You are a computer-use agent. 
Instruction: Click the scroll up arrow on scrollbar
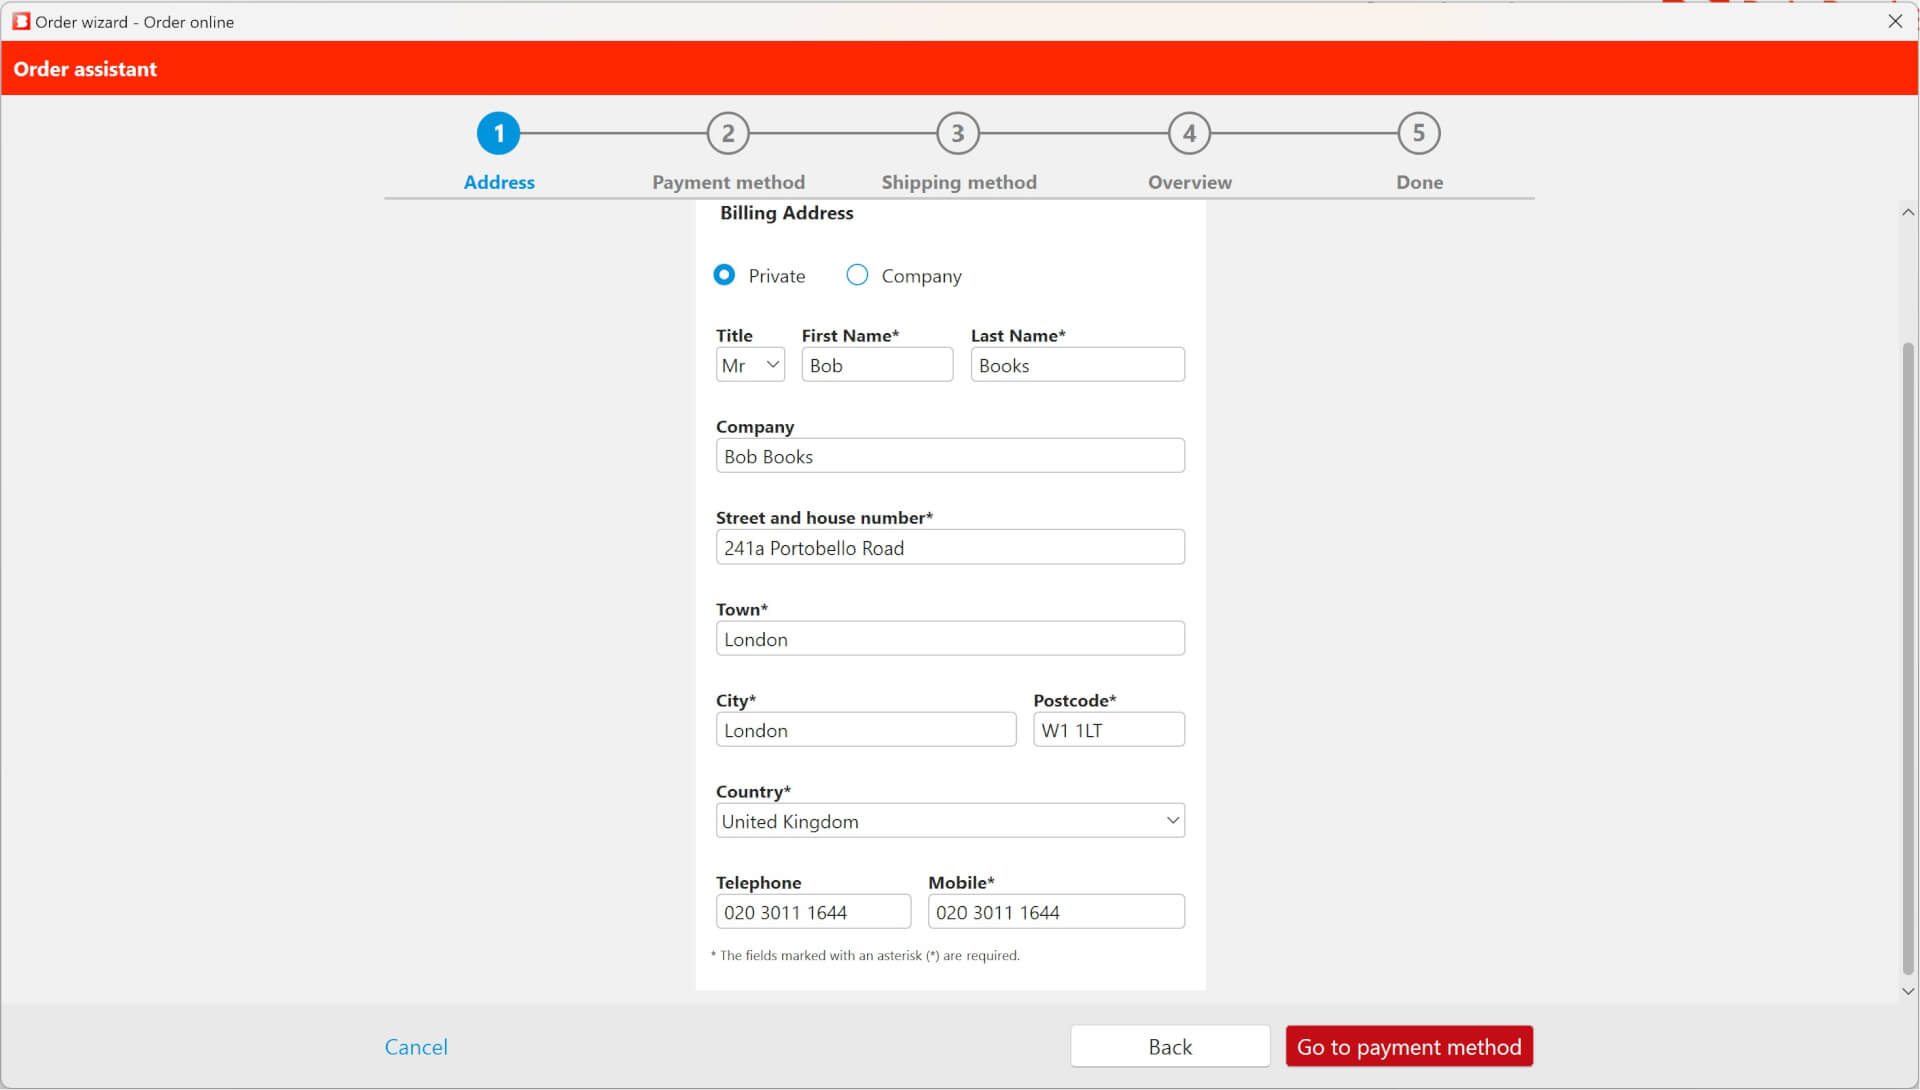point(1908,212)
